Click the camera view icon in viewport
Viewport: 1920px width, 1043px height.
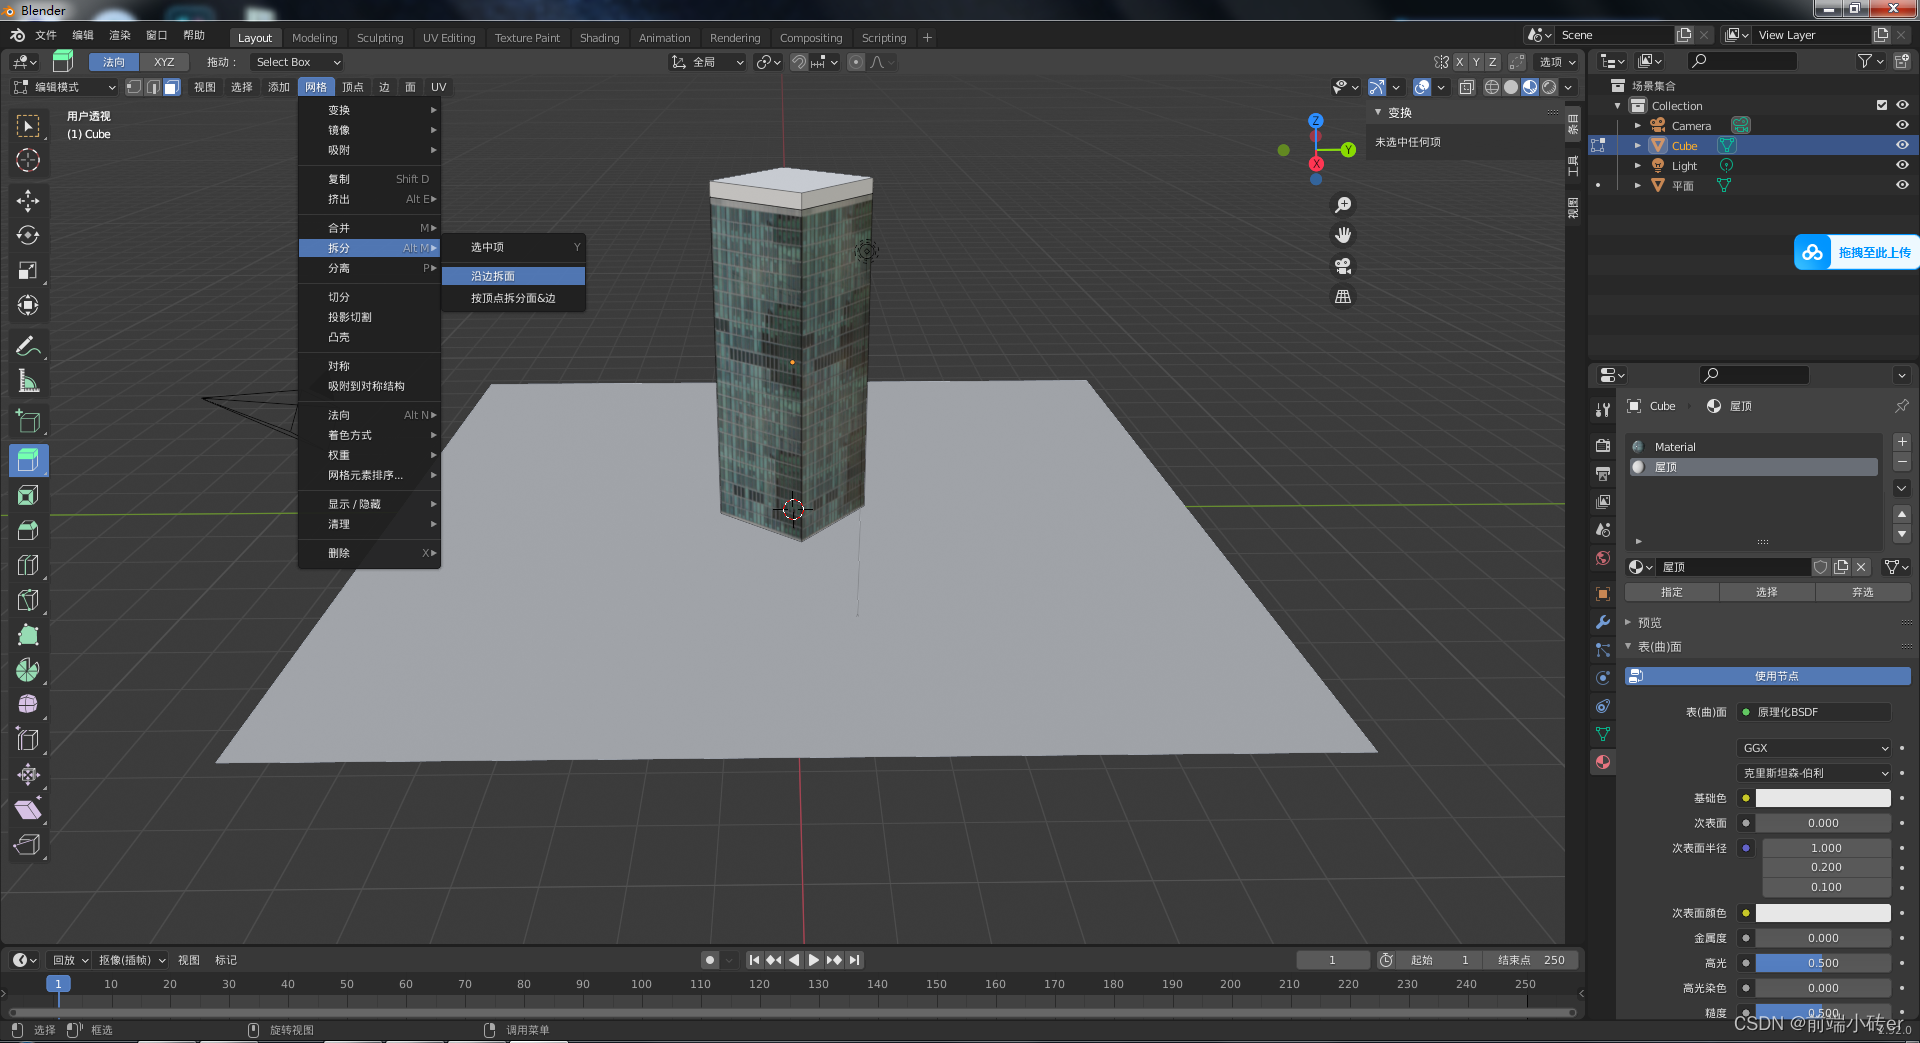(x=1343, y=266)
